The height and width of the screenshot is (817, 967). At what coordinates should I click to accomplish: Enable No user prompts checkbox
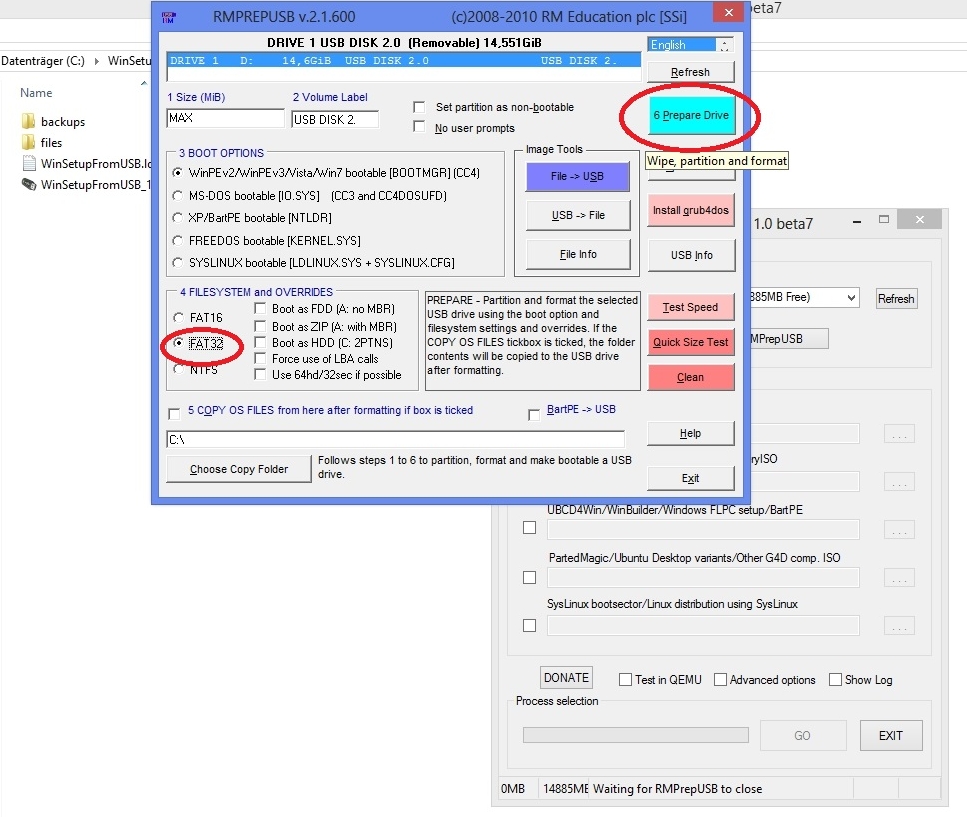pos(419,126)
